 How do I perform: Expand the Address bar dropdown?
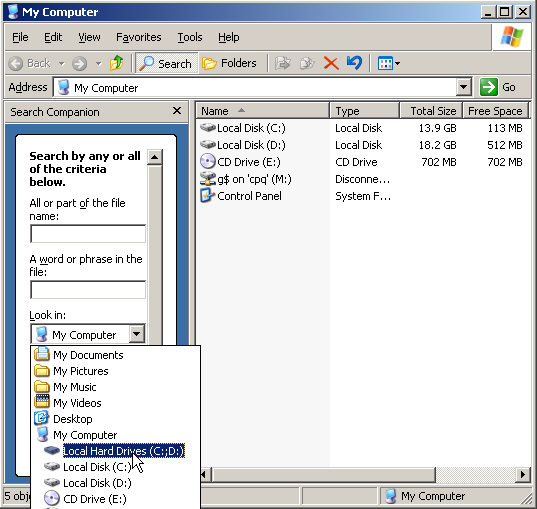pyautogui.click(x=463, y=87)
